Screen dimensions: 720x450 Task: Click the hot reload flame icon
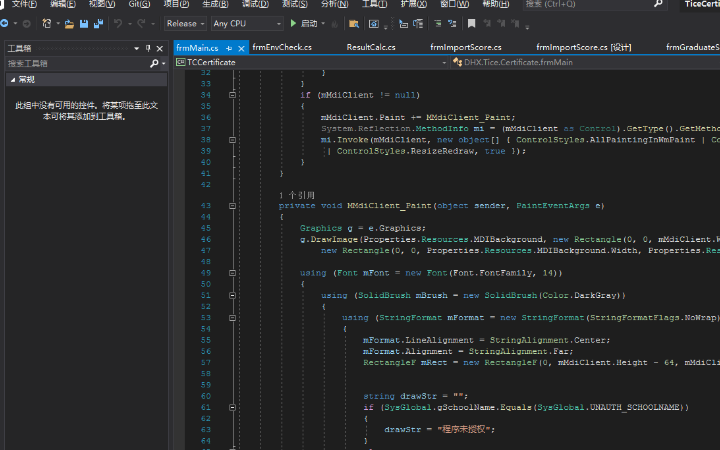(x=335, y=24)
